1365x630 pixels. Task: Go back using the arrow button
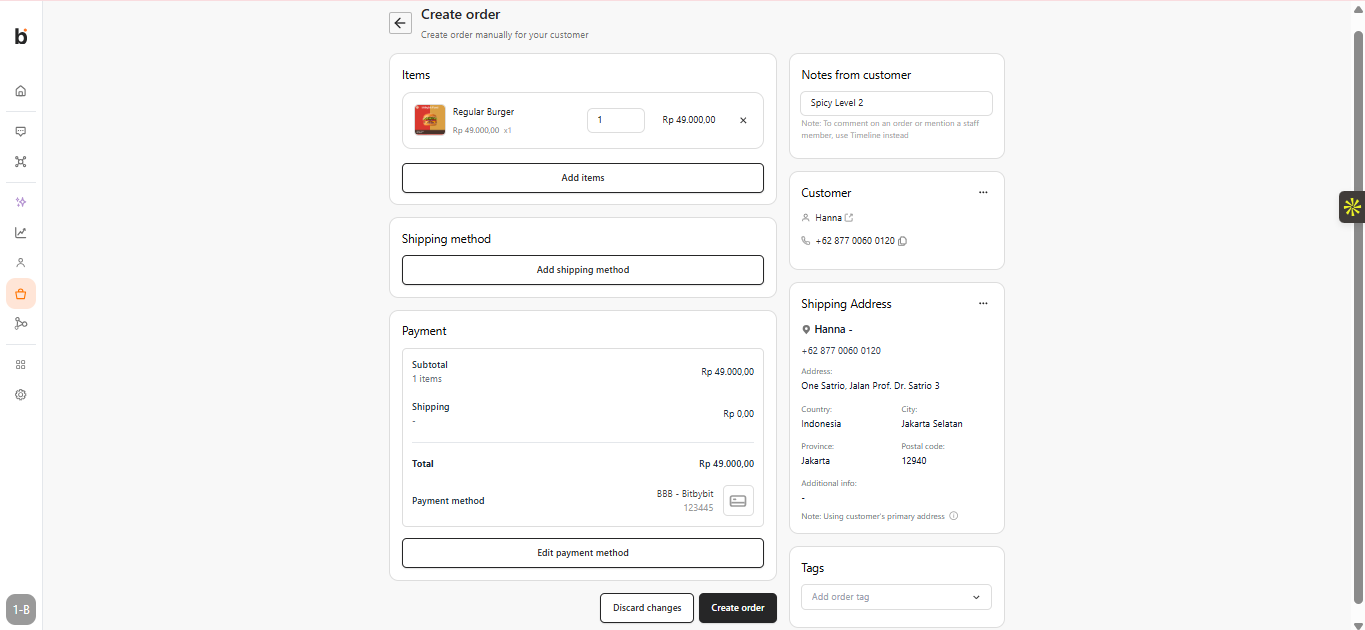pyautogui.click(x=400, y=23)
